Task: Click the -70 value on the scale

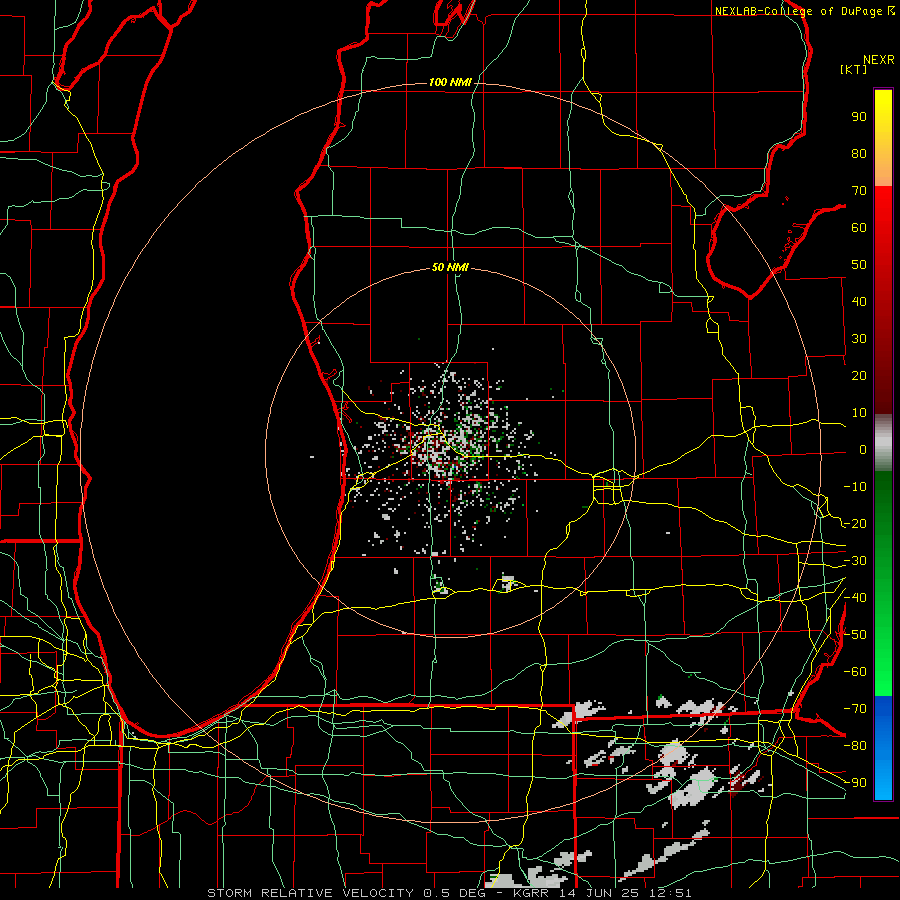Action: click(x=855, y=708)
